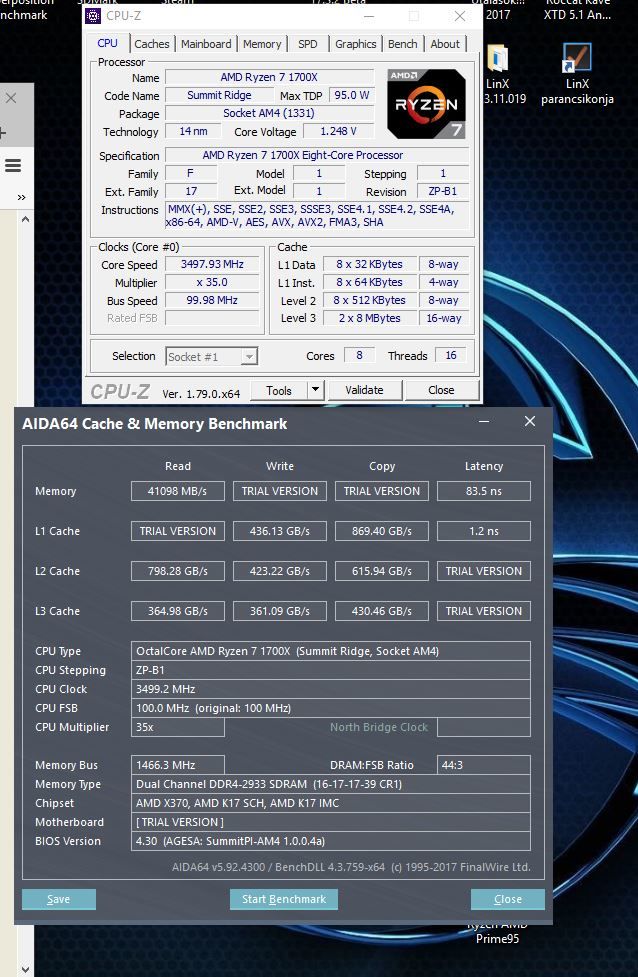Open the Socket #1 selection dropdown
The width and height of the screenshot is (638, 977).
(x=212, y=356)
